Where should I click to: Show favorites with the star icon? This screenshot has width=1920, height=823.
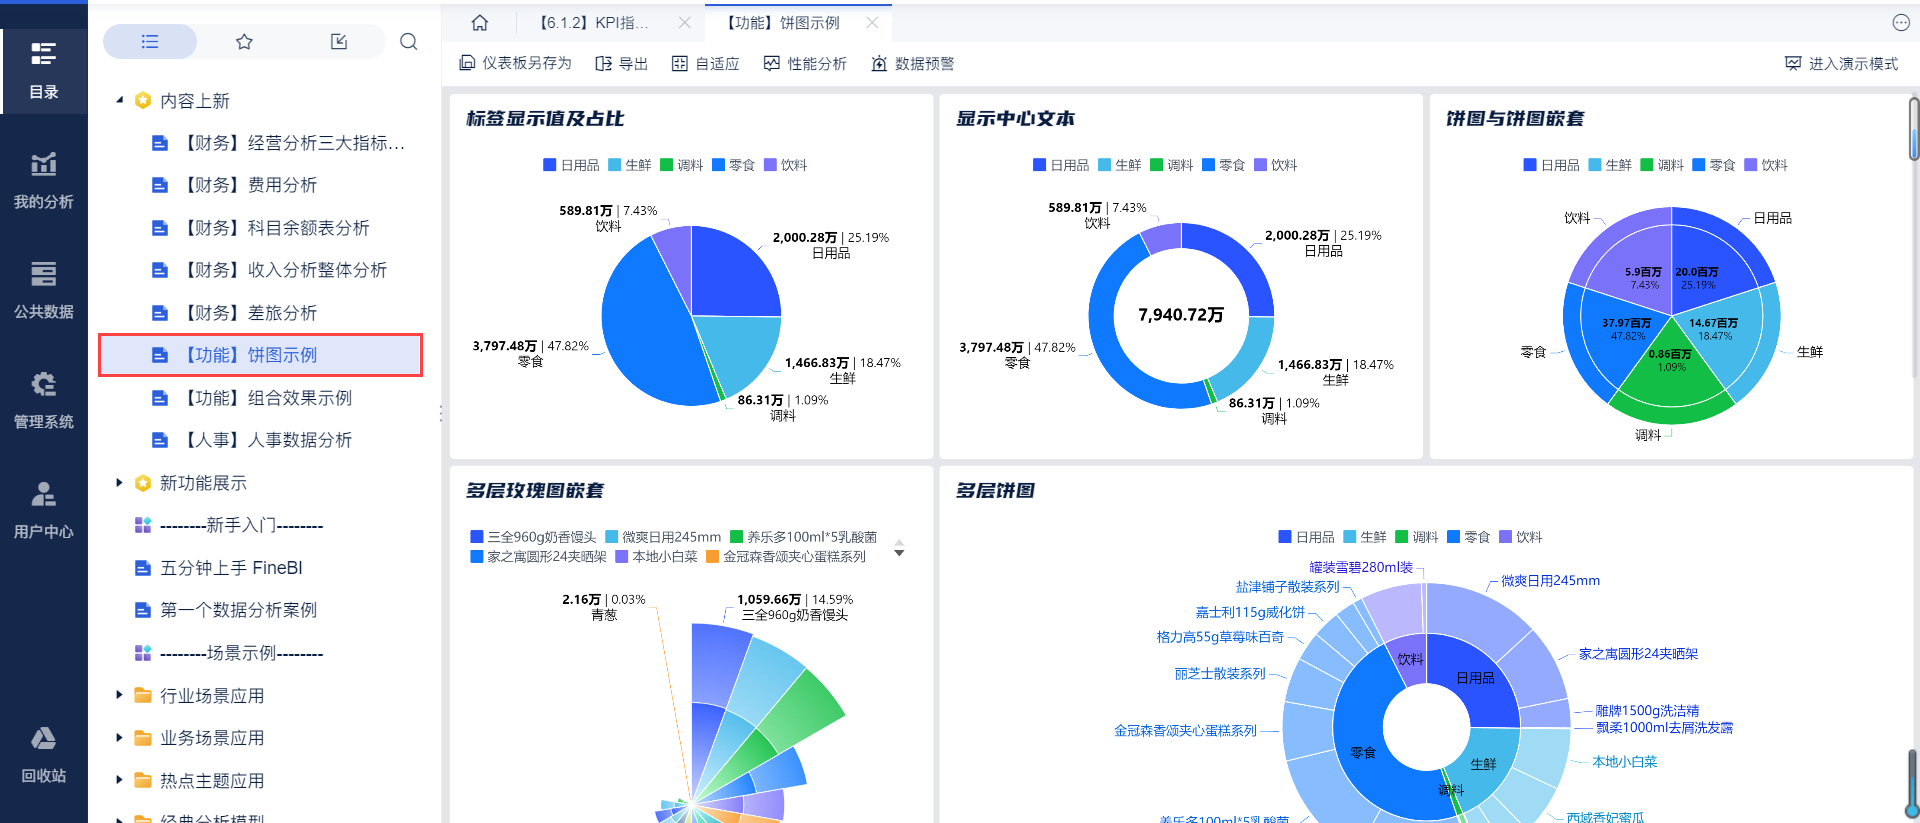(244, 41)
